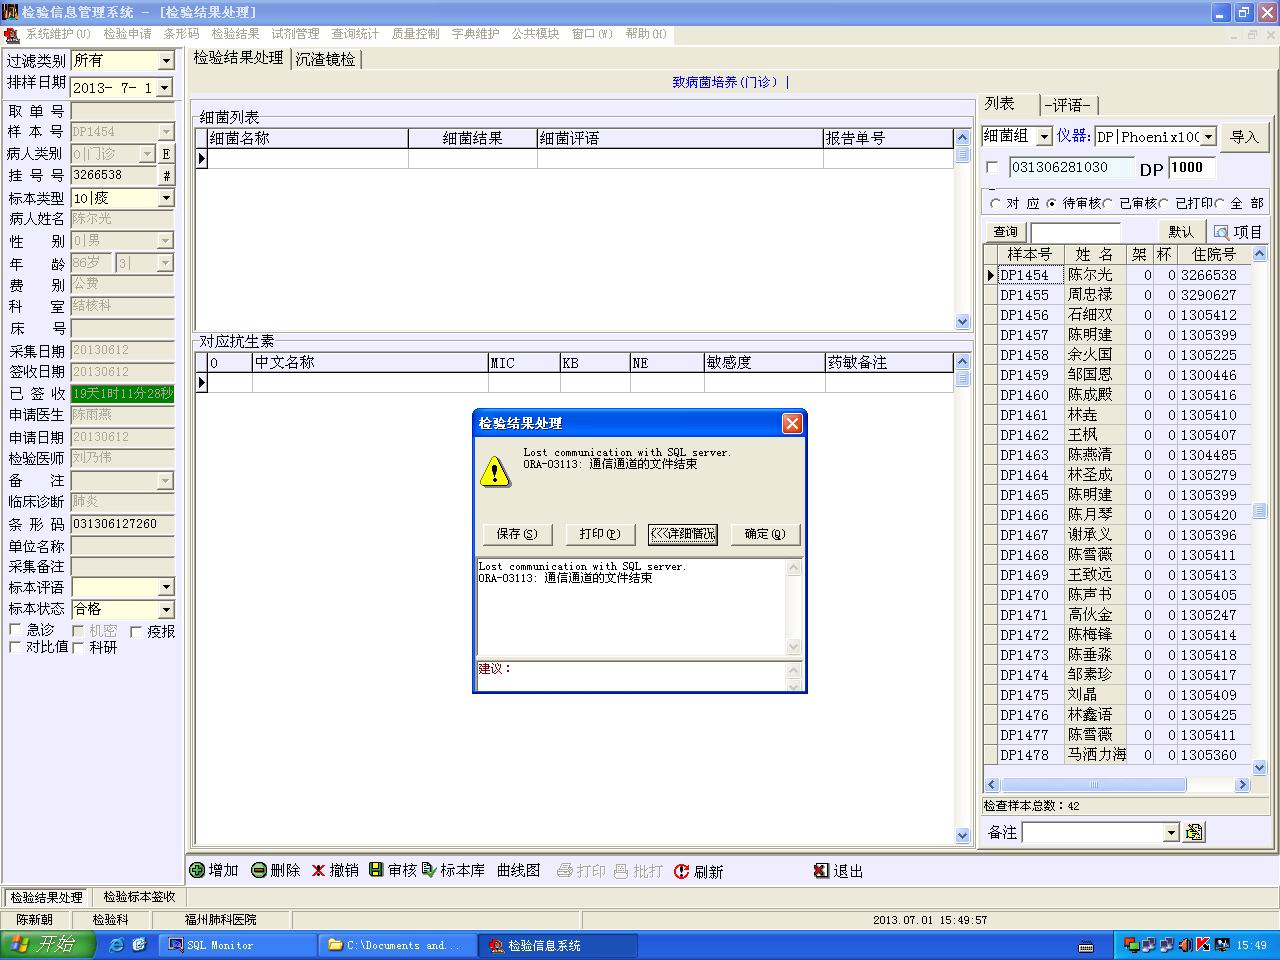Switch to the 列表 tab
The image size is (1280, 960).
point(1000,103)
